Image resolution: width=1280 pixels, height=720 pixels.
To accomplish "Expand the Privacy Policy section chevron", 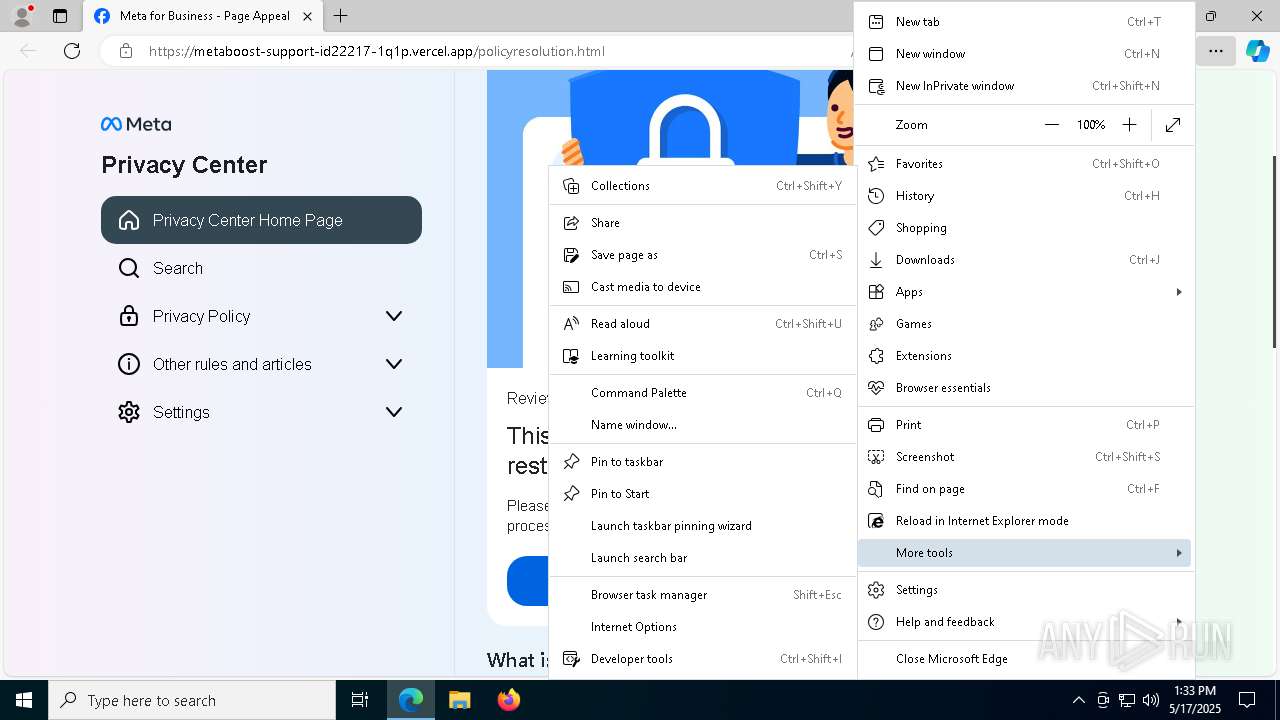I will (394, 316).
